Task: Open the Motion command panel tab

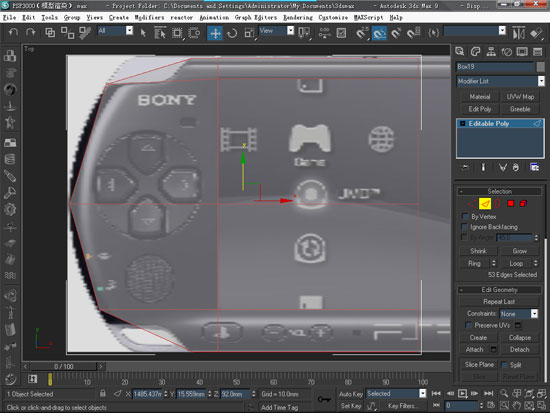Action: pos(507,52)
